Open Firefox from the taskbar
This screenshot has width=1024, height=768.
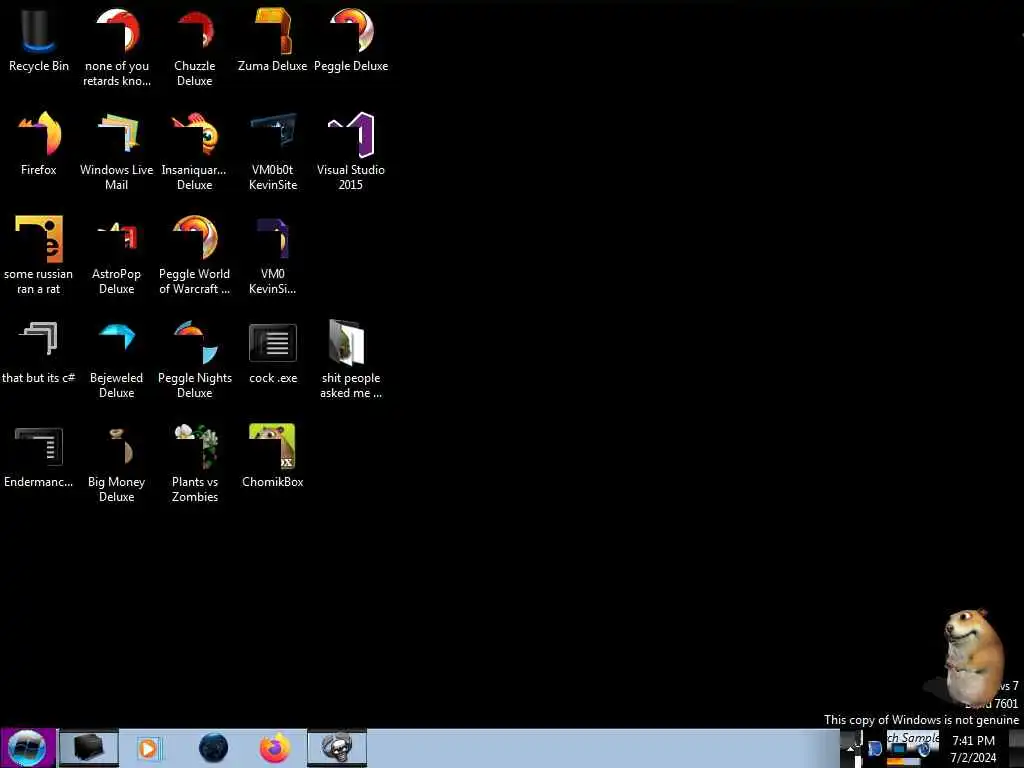pyautogui.click(x=275, y=748)
